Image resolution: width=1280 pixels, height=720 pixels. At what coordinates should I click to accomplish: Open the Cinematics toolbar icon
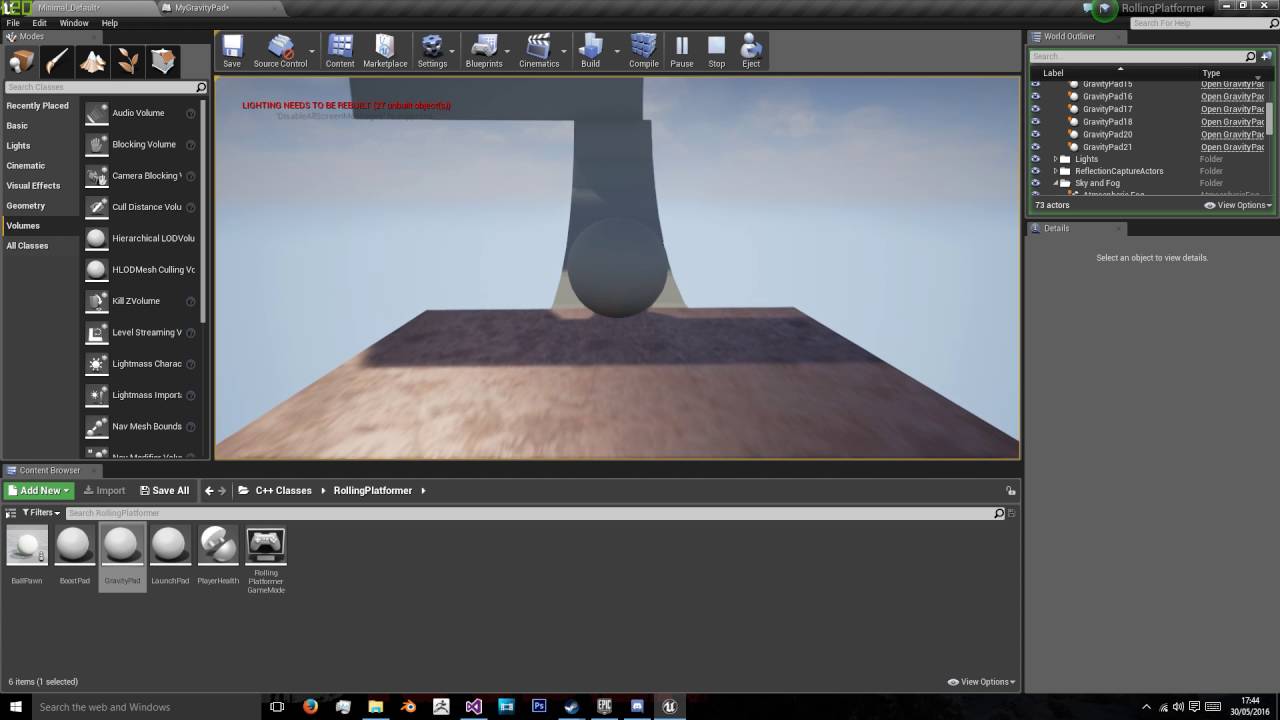(x=539, y=51)
